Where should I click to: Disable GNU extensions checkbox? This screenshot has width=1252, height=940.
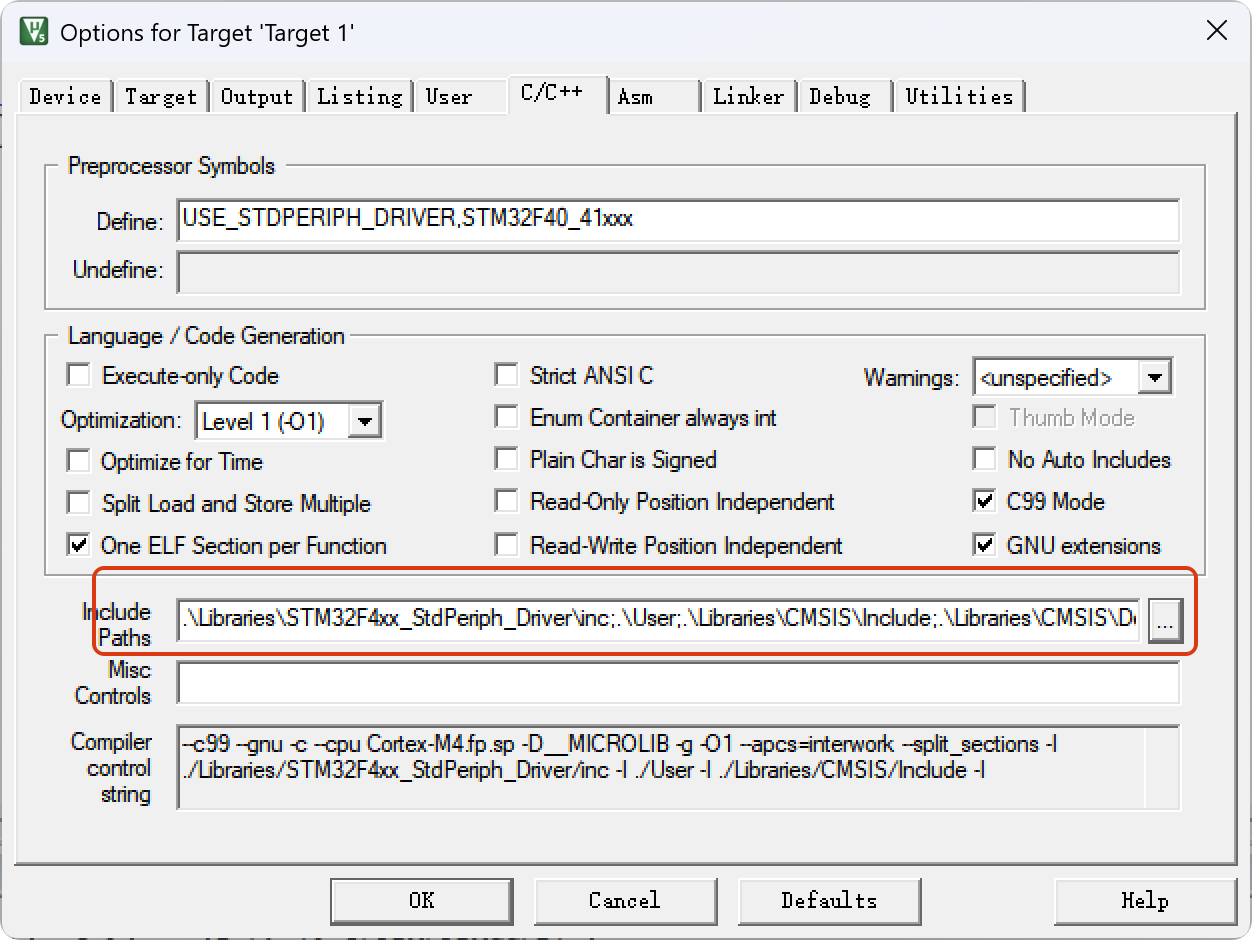(985, 546)
